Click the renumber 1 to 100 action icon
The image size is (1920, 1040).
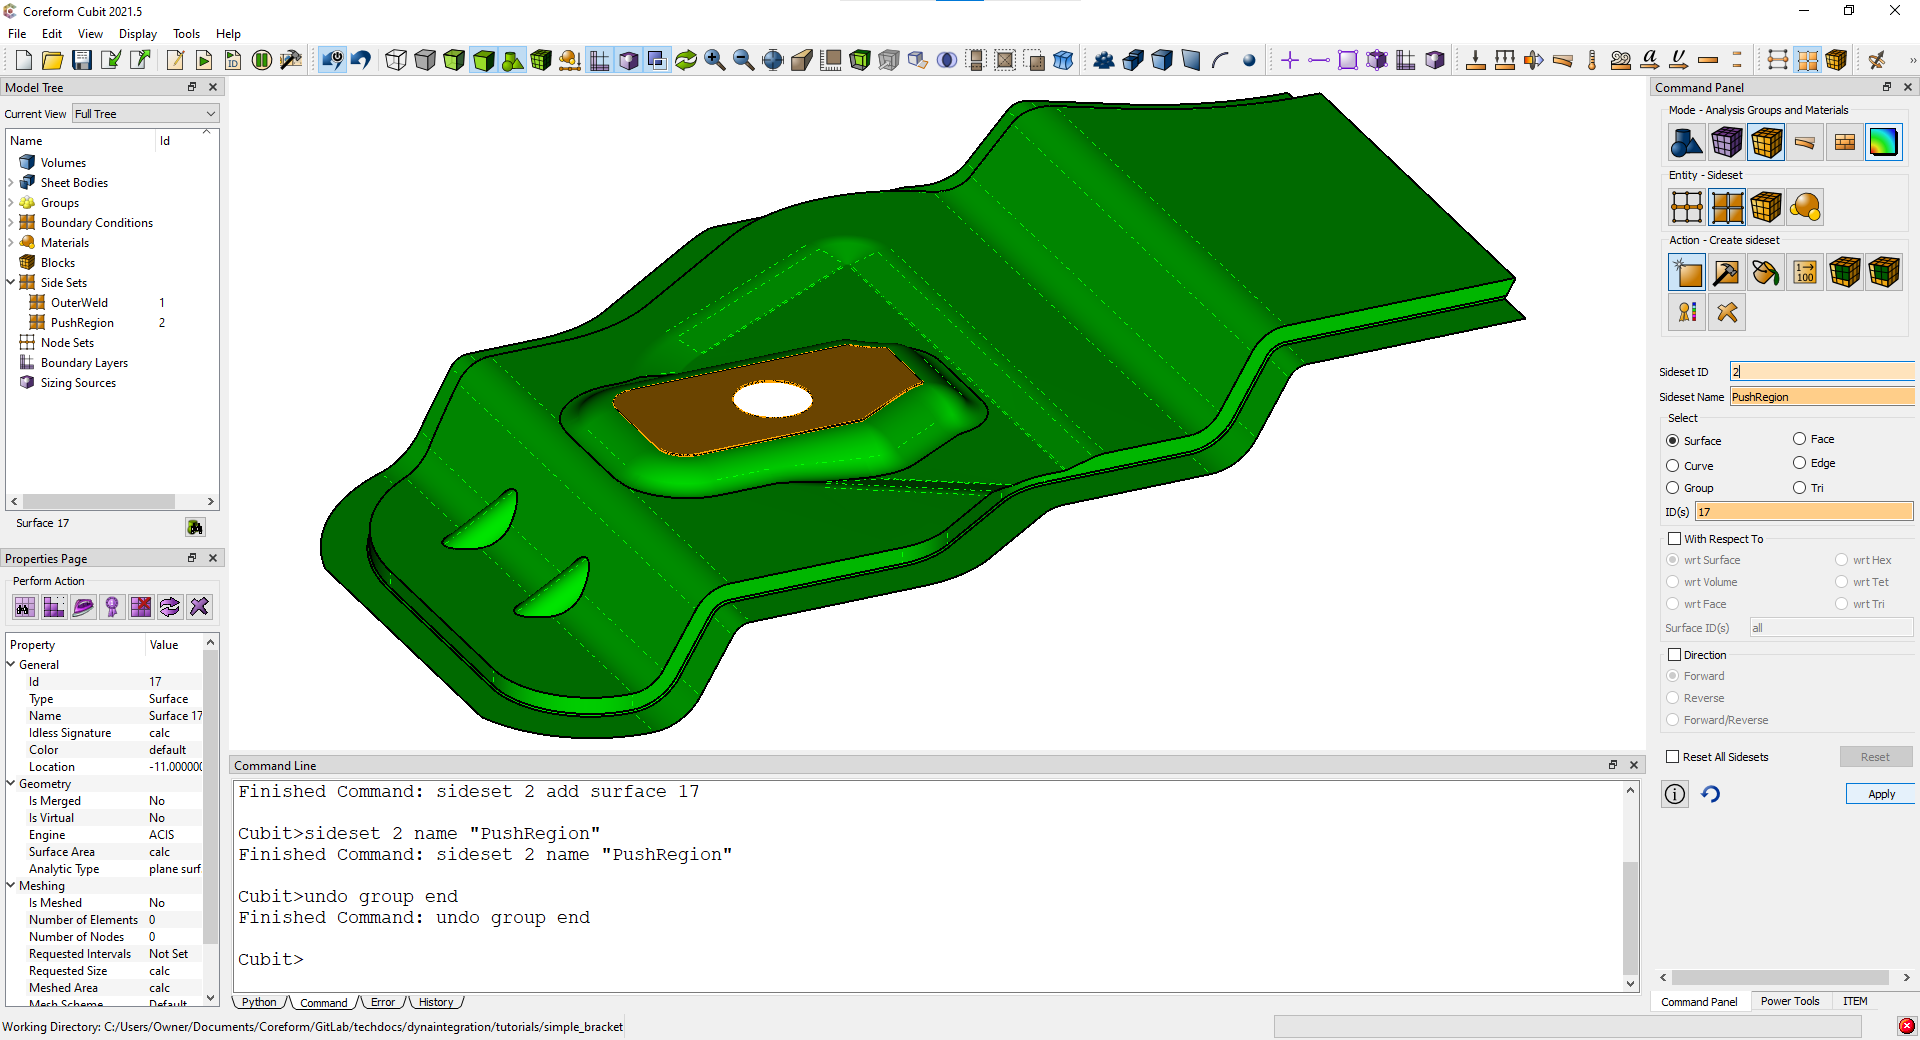click(1805, 272)
